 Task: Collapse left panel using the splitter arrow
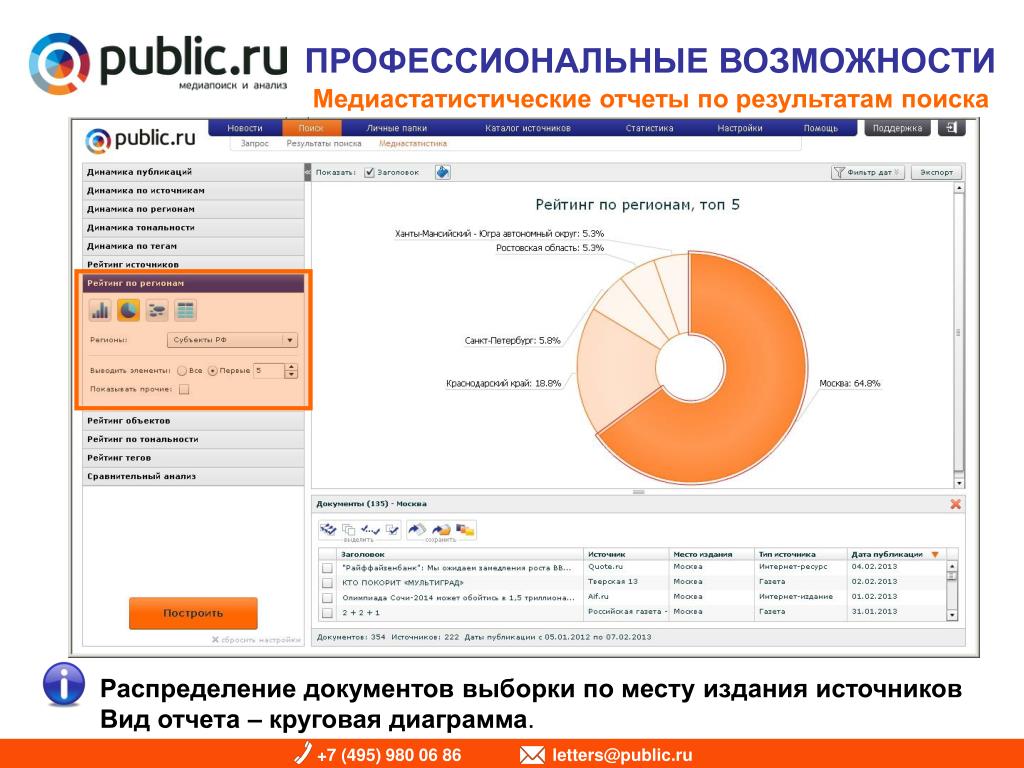(x=308, y=172)
